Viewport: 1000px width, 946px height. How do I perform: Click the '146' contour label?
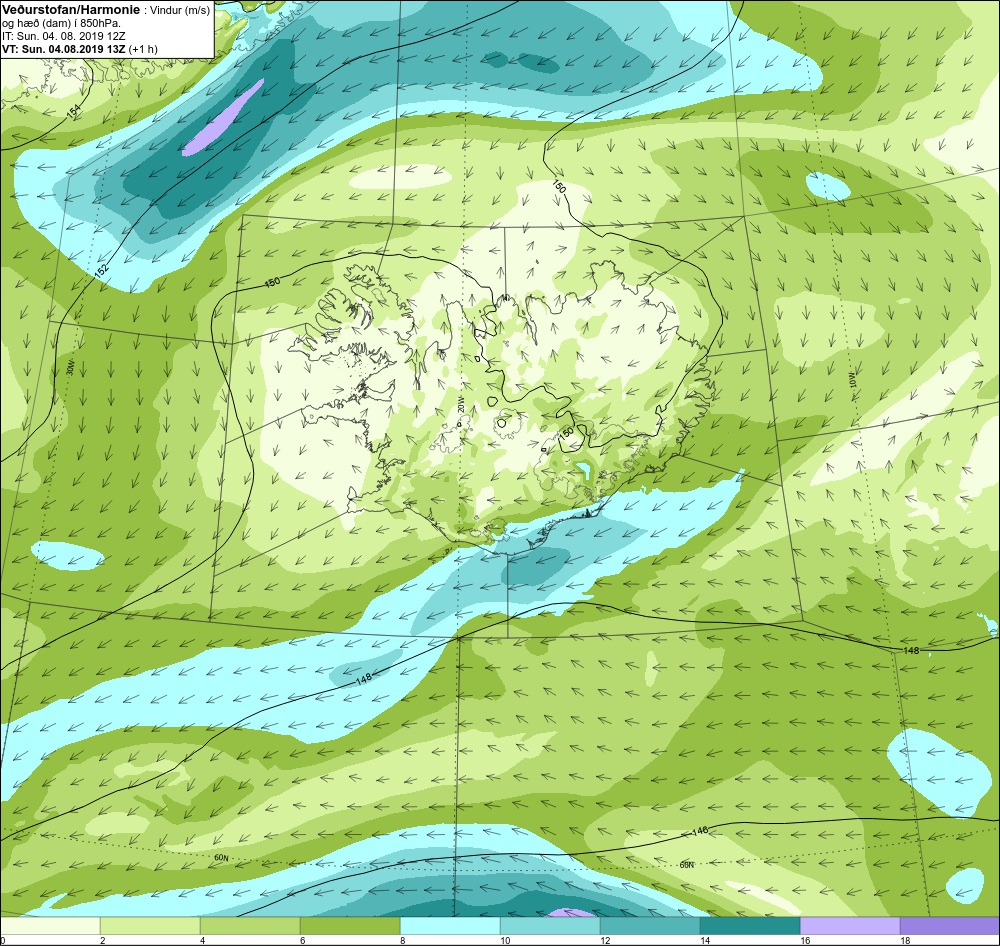pyautogui.click(x=700, y=832)
